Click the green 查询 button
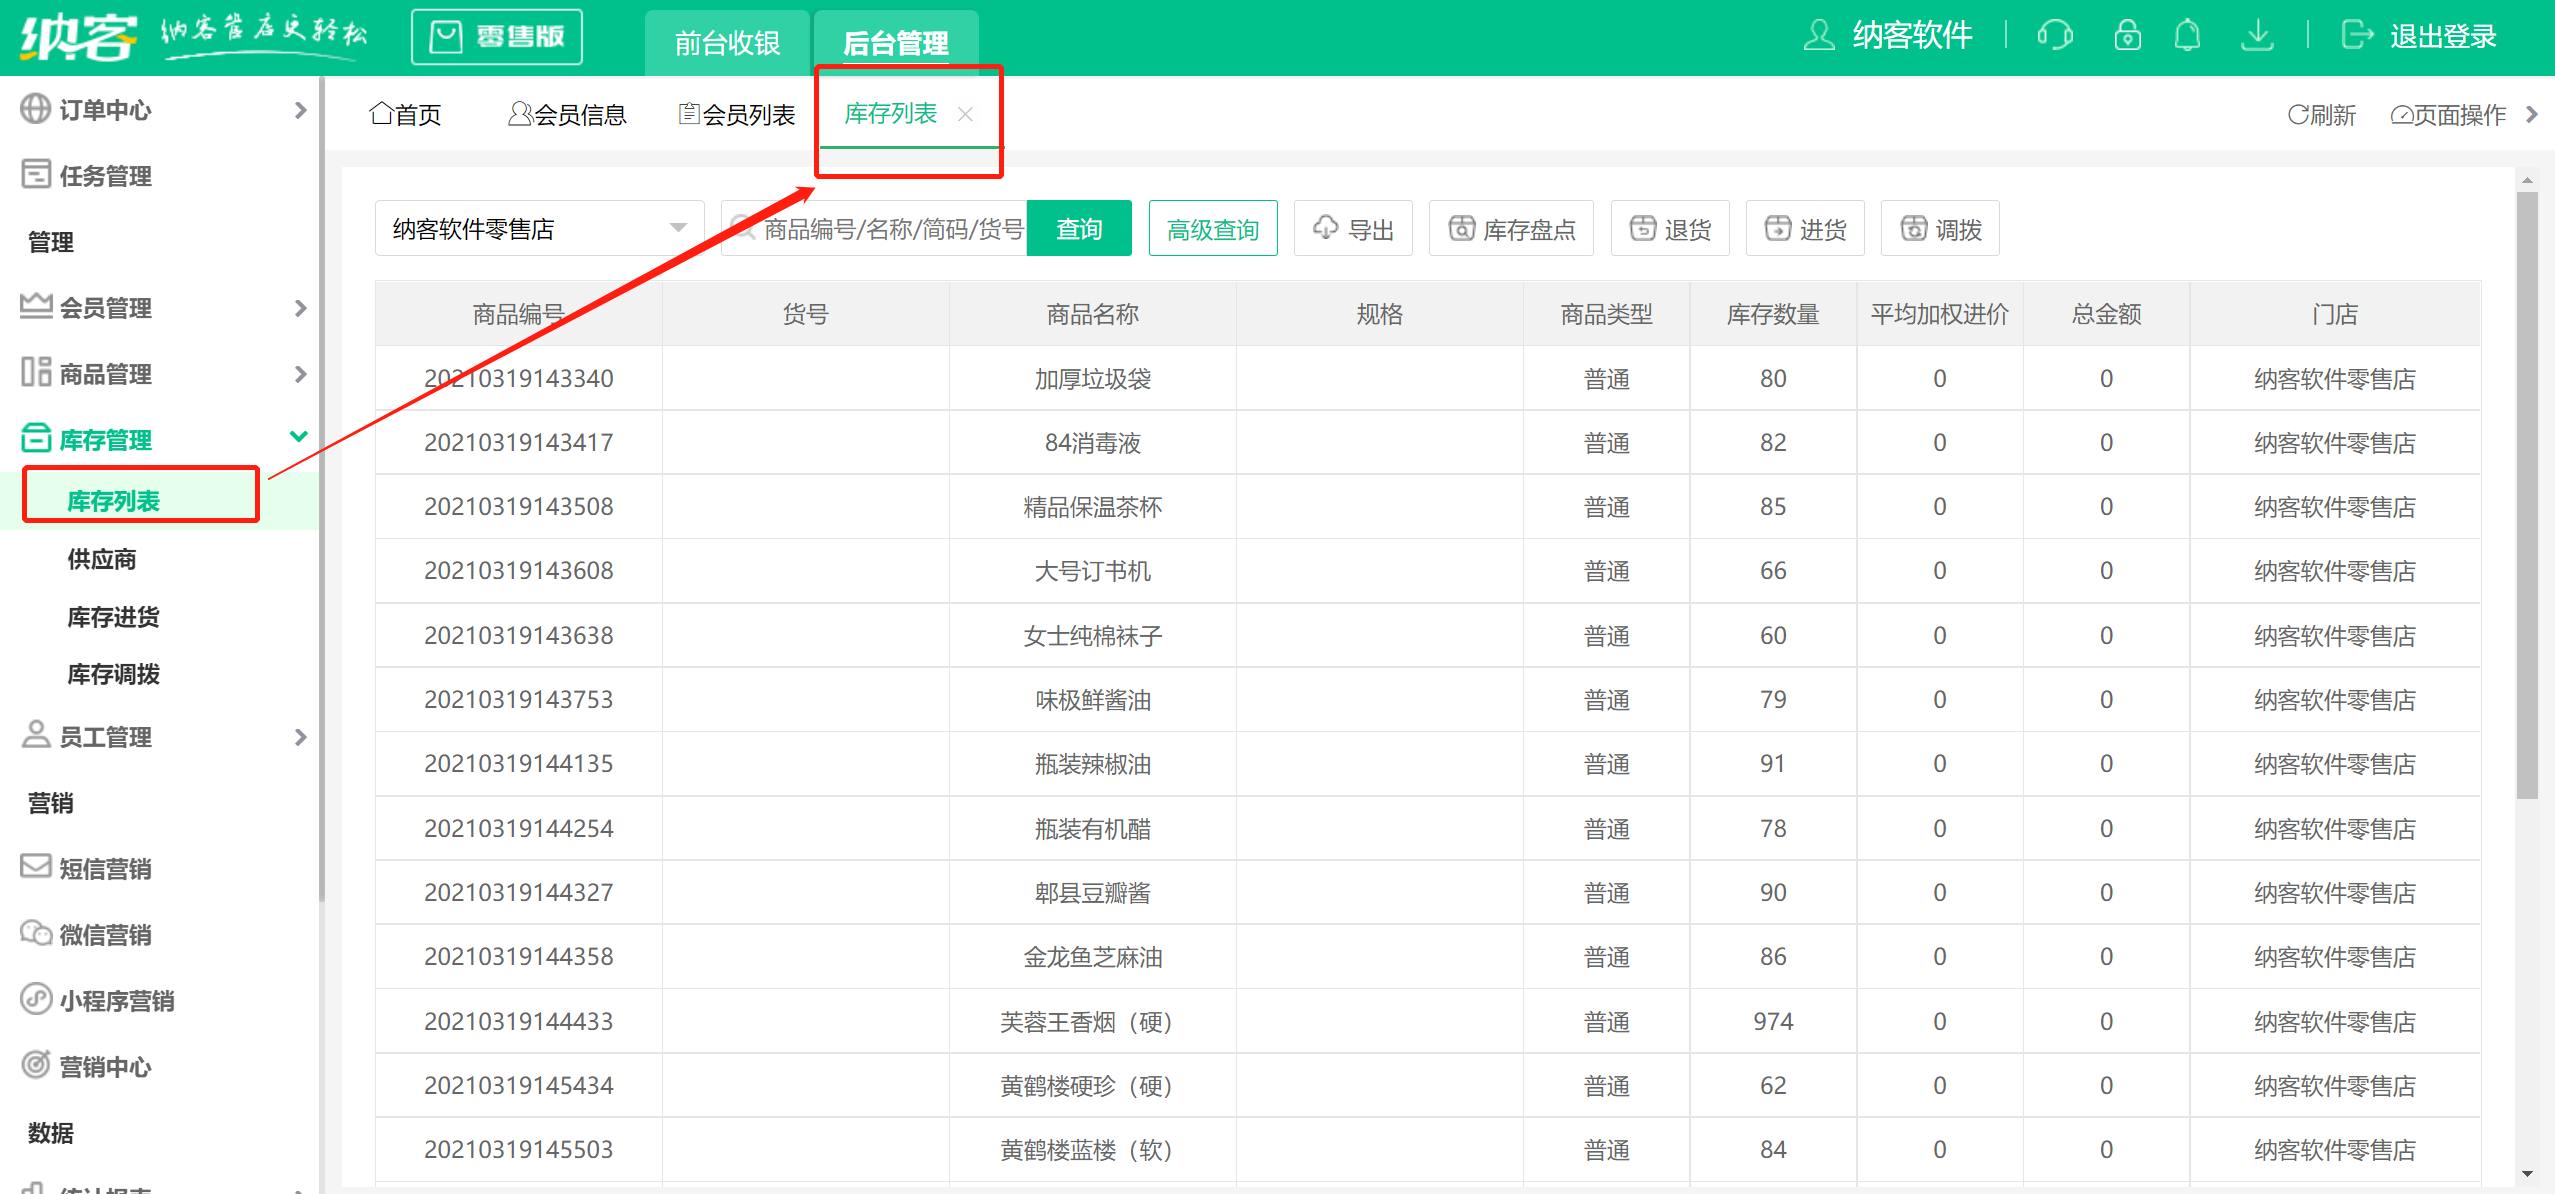2555x1194 pixels. click(x=1078, y=229)
